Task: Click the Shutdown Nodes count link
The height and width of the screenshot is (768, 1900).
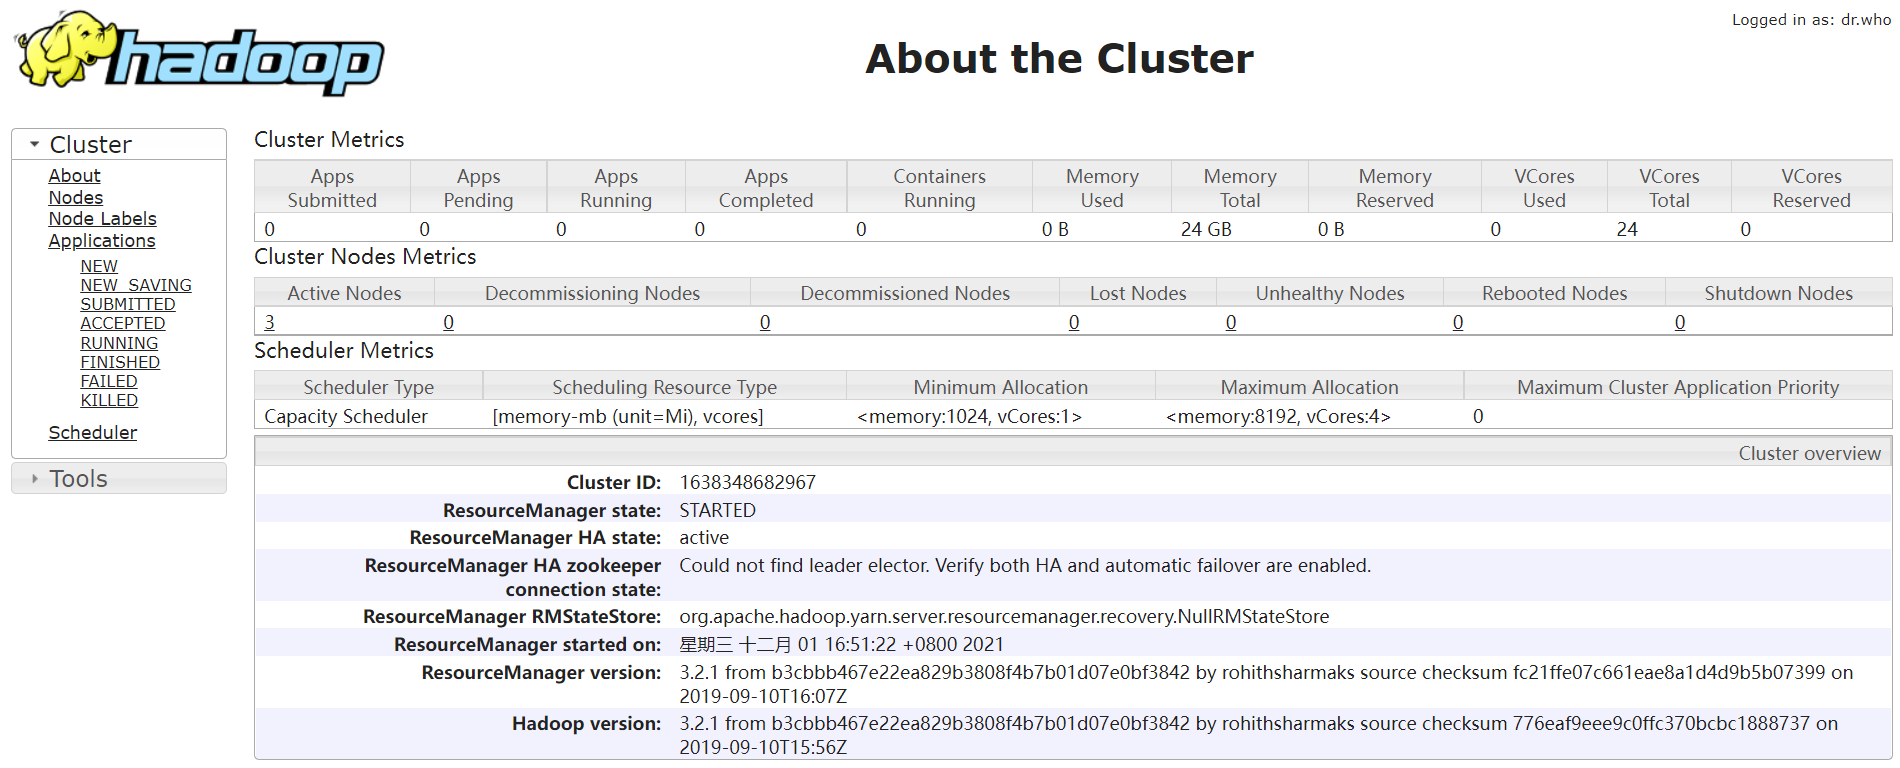Action: click(1680, 322)
